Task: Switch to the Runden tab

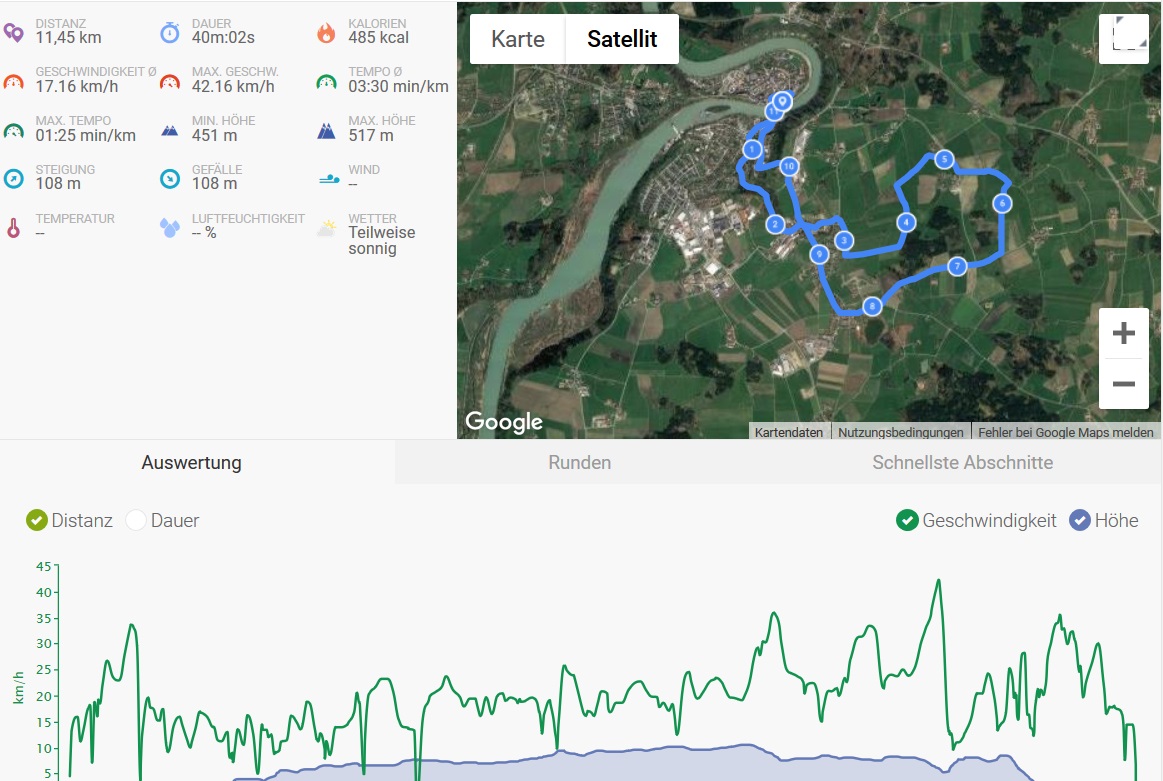Action: pyautogui.click(x=579, y=463)
